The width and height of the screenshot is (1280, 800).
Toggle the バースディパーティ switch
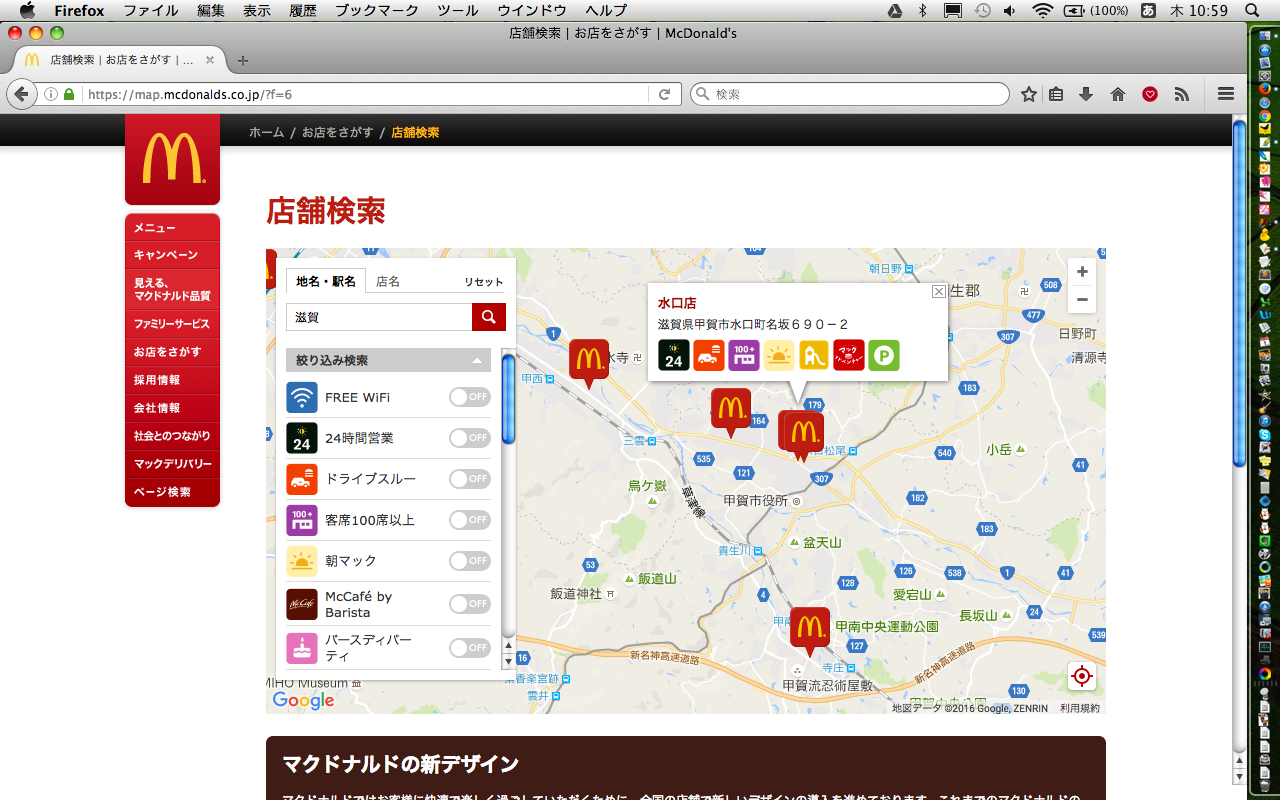[x=470, y=648]
